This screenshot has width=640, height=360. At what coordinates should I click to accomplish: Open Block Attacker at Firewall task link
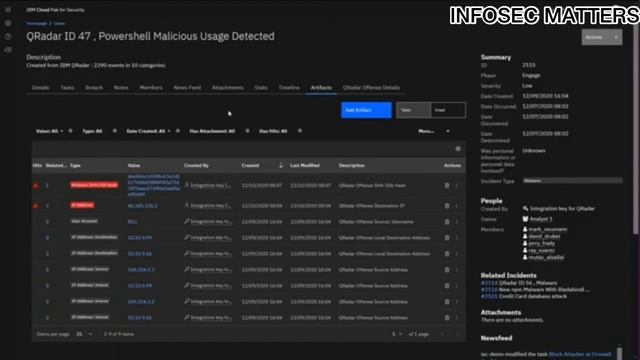point(580,354)
